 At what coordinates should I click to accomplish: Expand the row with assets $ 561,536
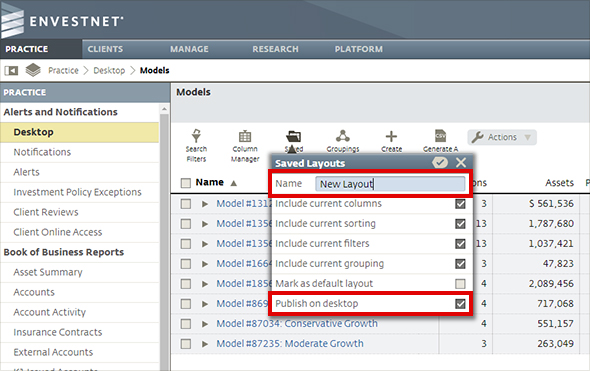tap(205, 204)
